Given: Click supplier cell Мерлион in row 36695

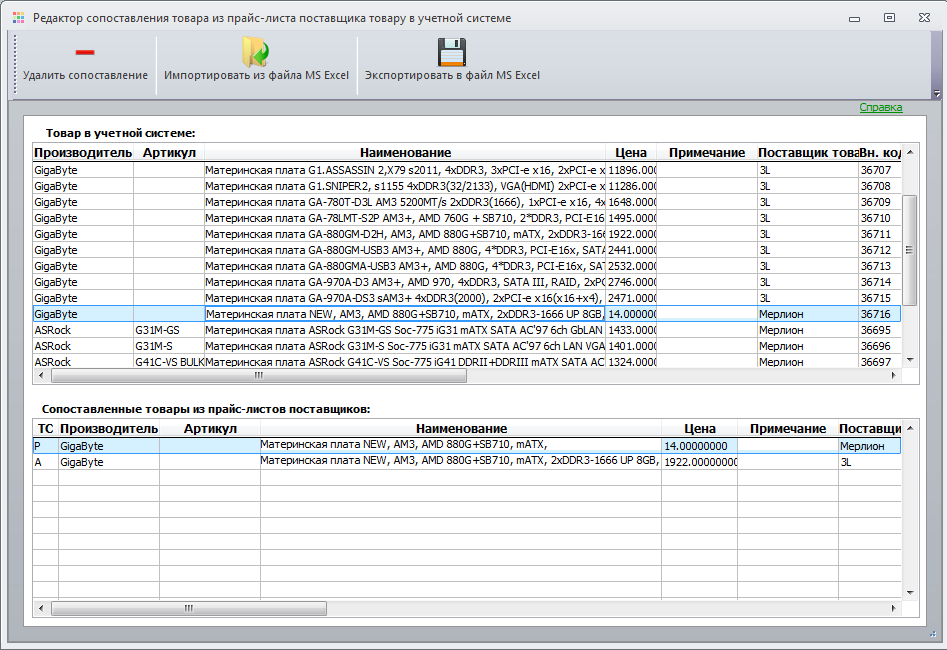Looking at the screenshot, I should (808, 330).
